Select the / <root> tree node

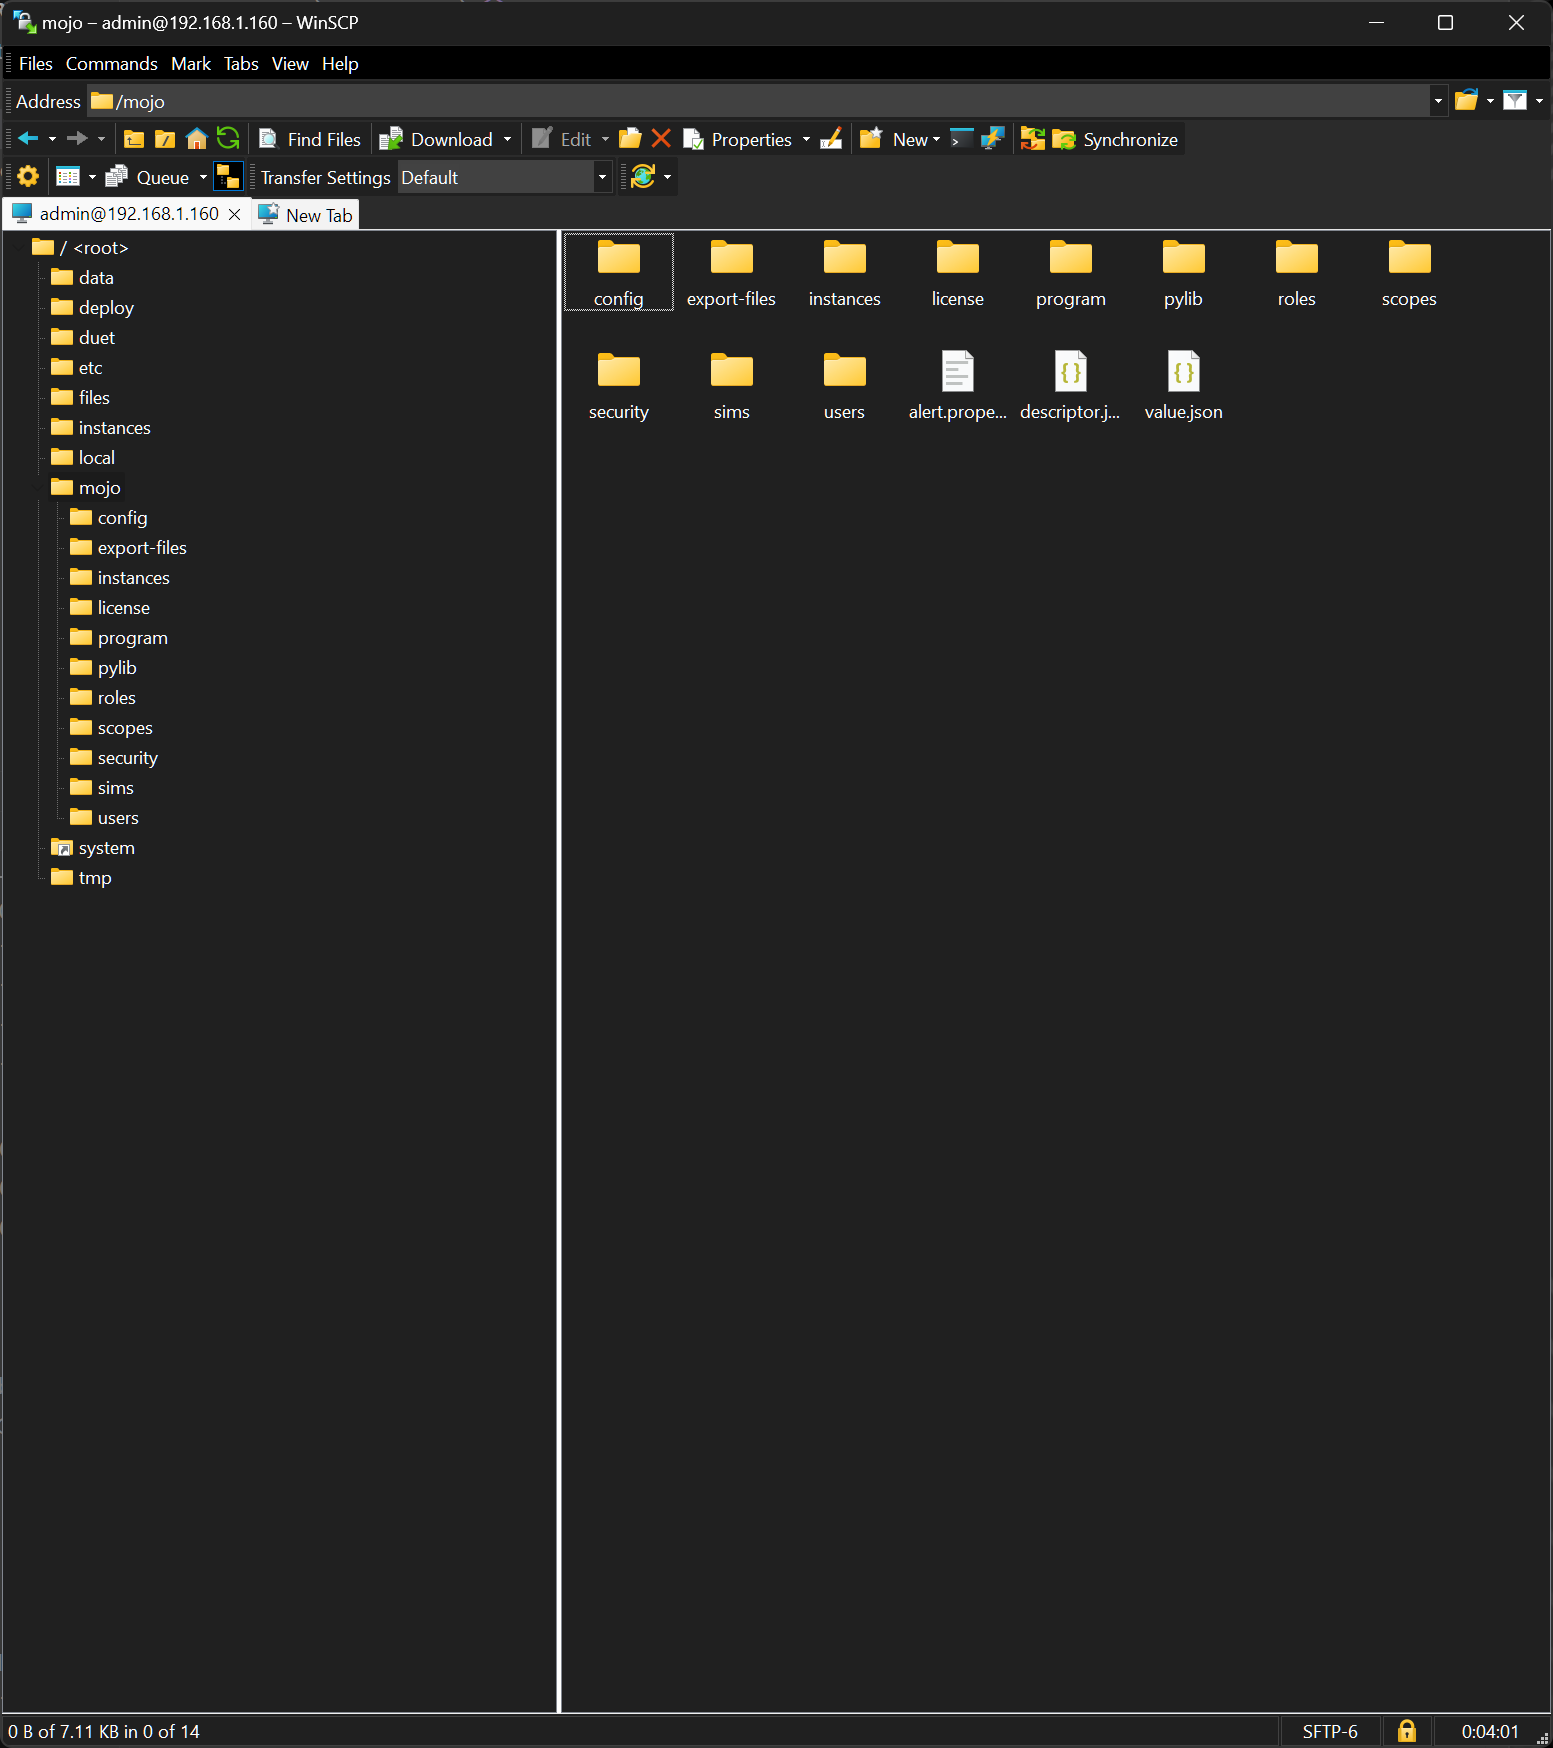[80, 247]
